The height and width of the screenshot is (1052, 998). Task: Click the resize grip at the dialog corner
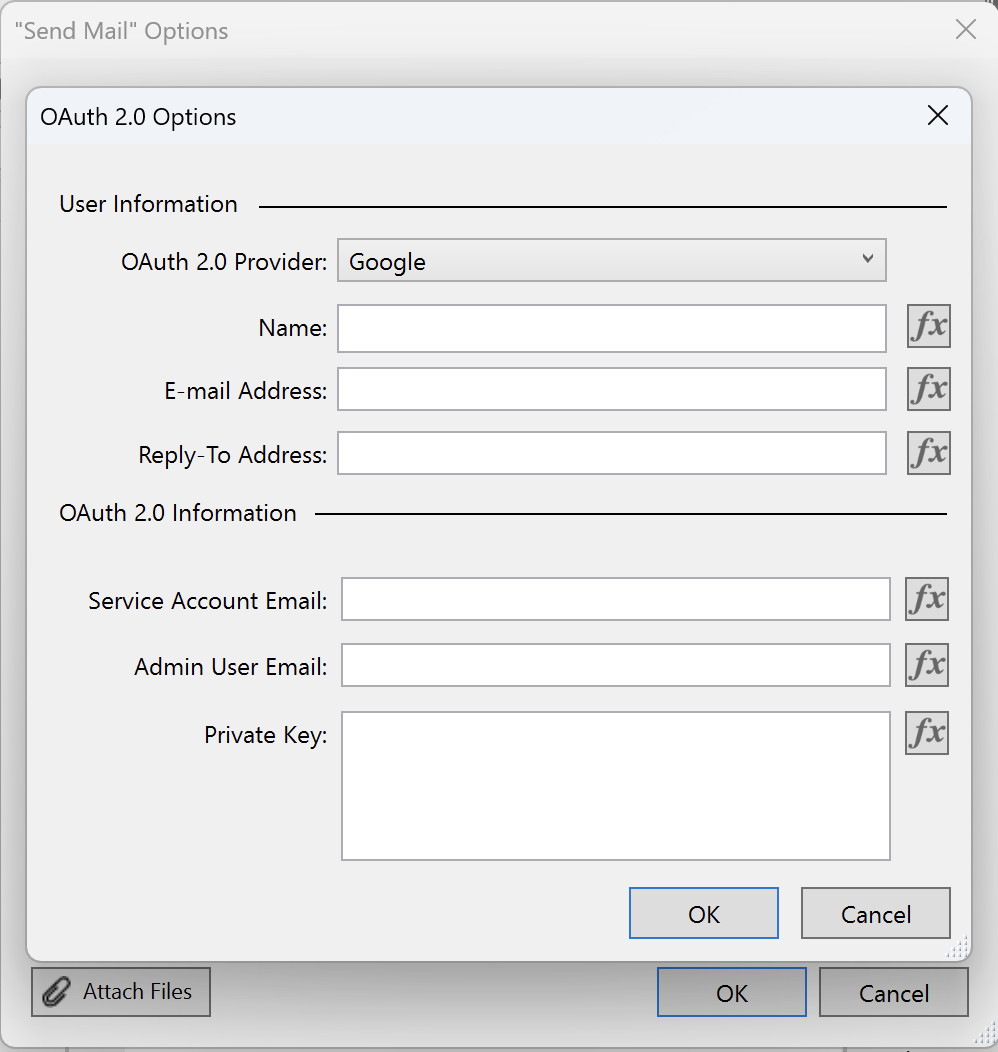click(956, 945)
